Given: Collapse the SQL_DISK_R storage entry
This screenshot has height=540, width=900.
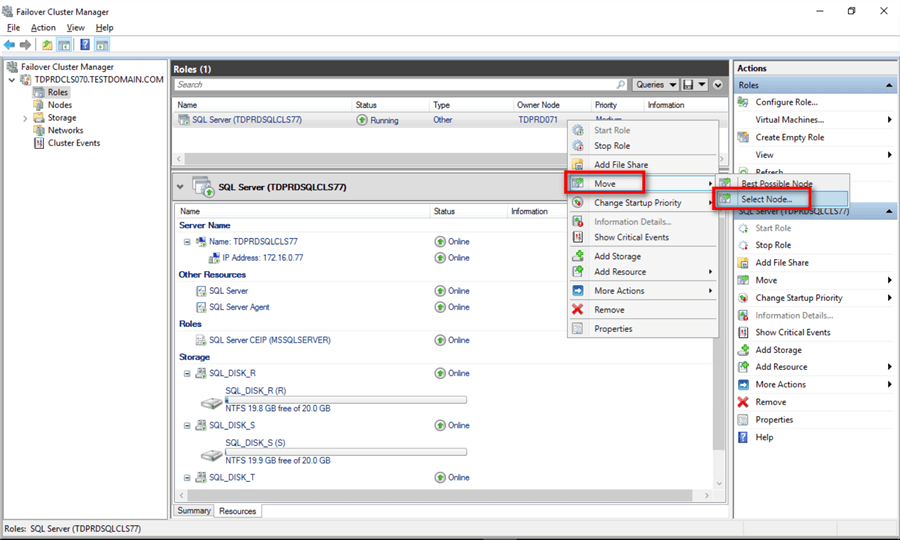Looking at the screenshot, I should [x=187, y=373].
